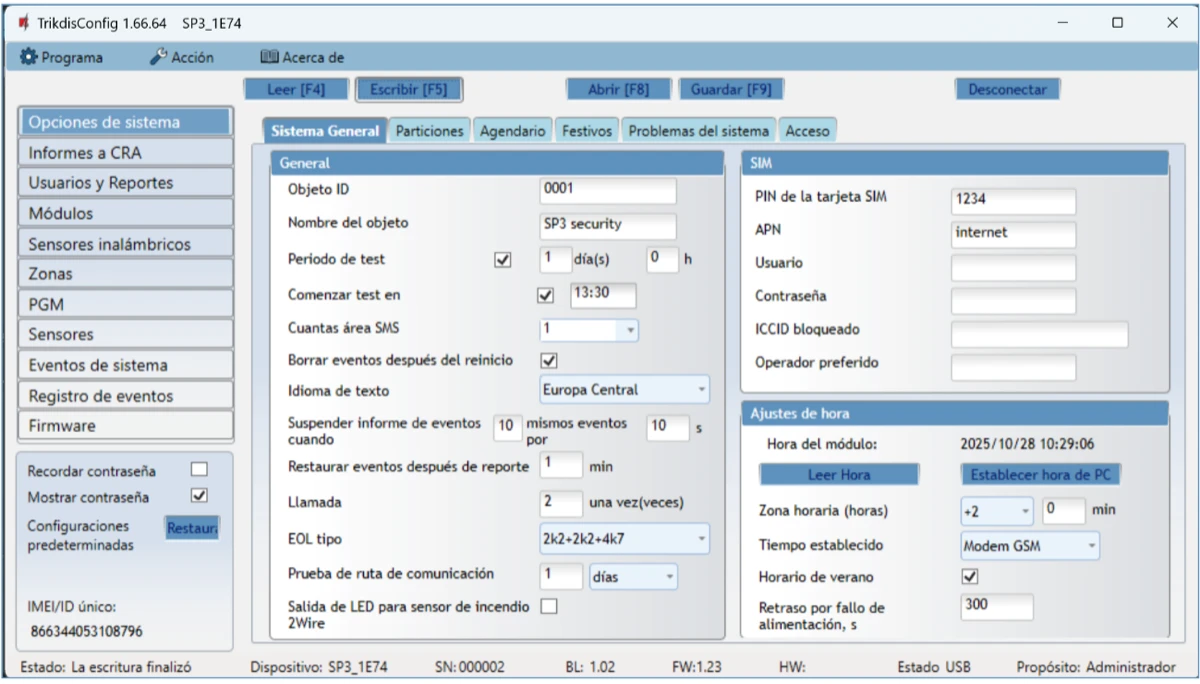Toggle the Periodo de test checkbox

[x=503, y=259]
